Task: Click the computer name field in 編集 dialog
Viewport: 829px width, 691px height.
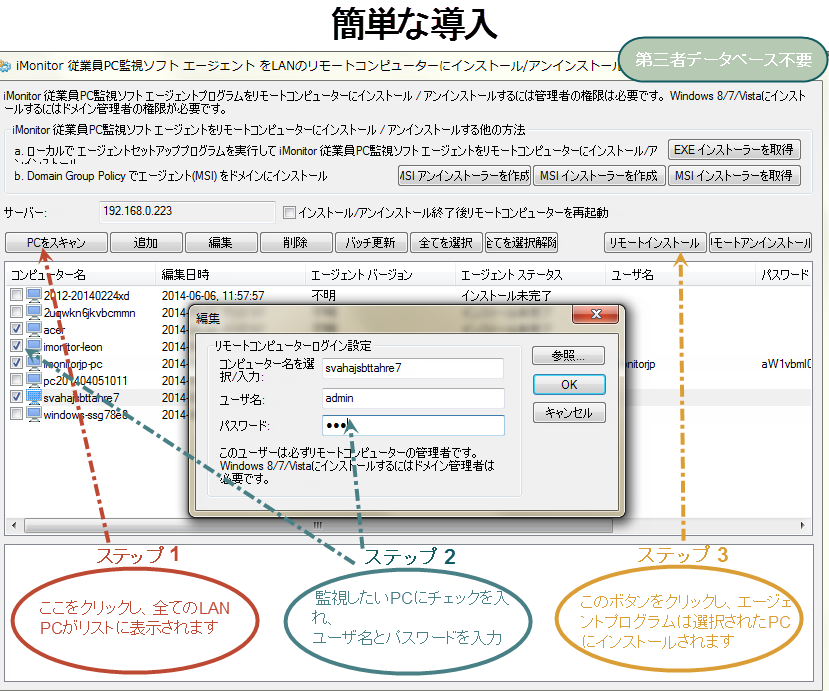Action: coord(413,368)
